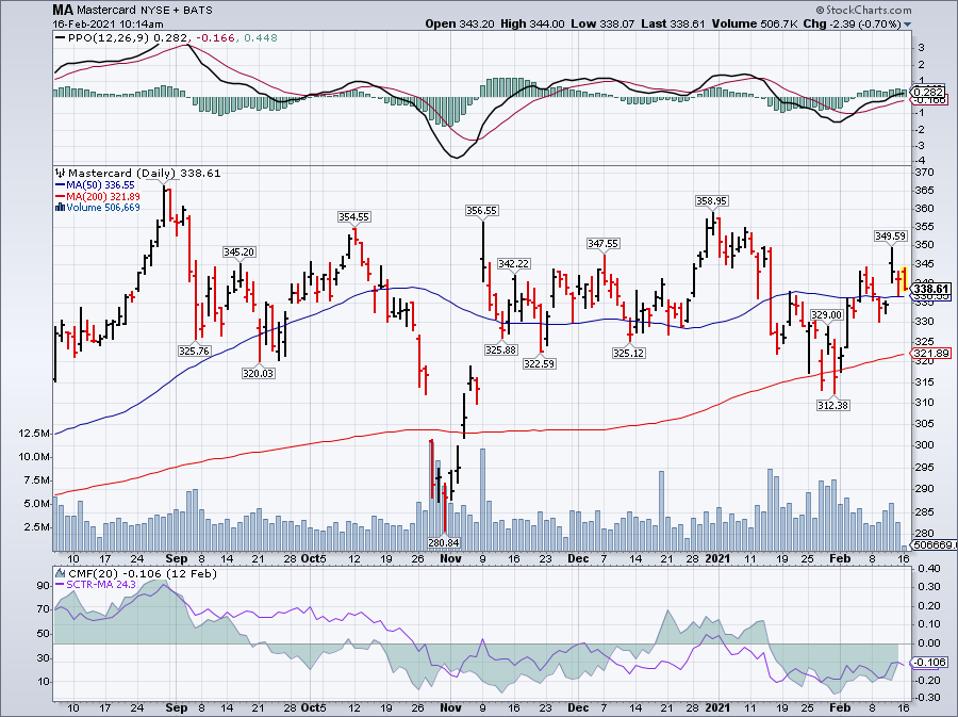The image size is (958, 717).
Task: Click the yellow highlighted latest price bar
Action: coord(905,278)
